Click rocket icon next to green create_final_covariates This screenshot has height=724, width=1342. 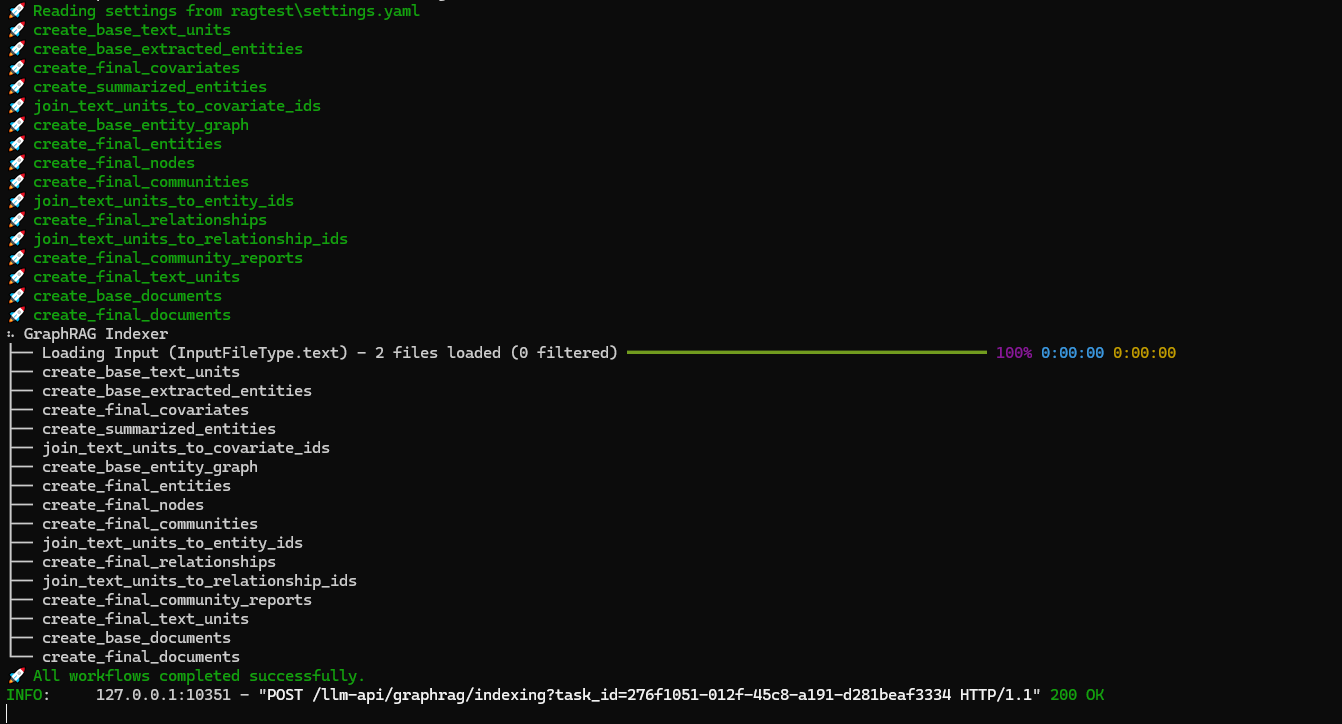point(16,68)
